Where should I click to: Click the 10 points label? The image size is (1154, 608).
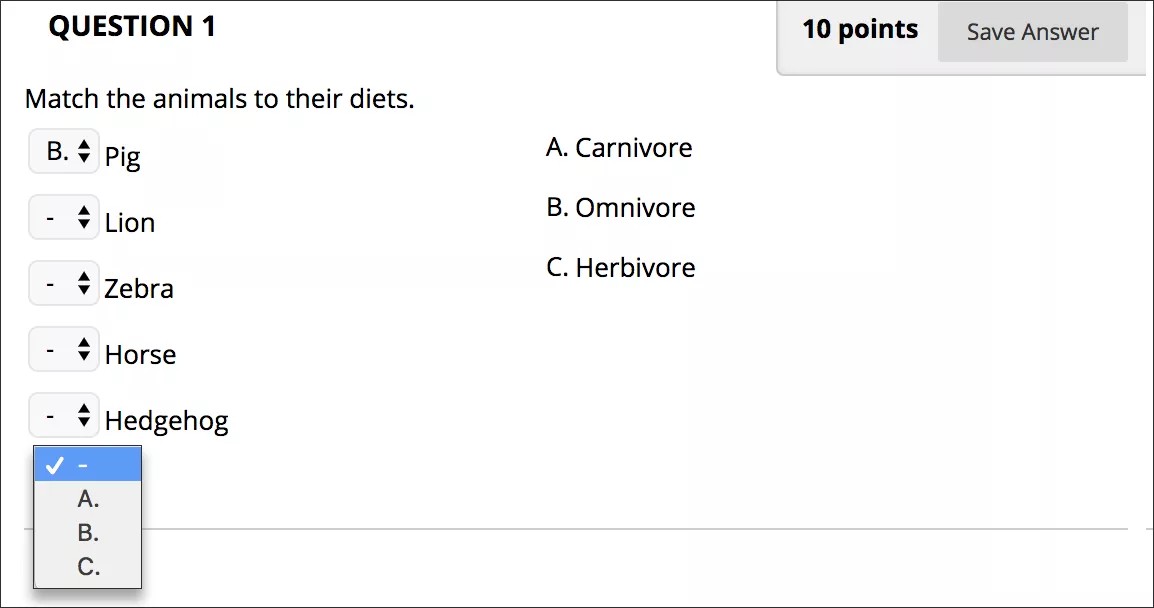tap(860, 30)
